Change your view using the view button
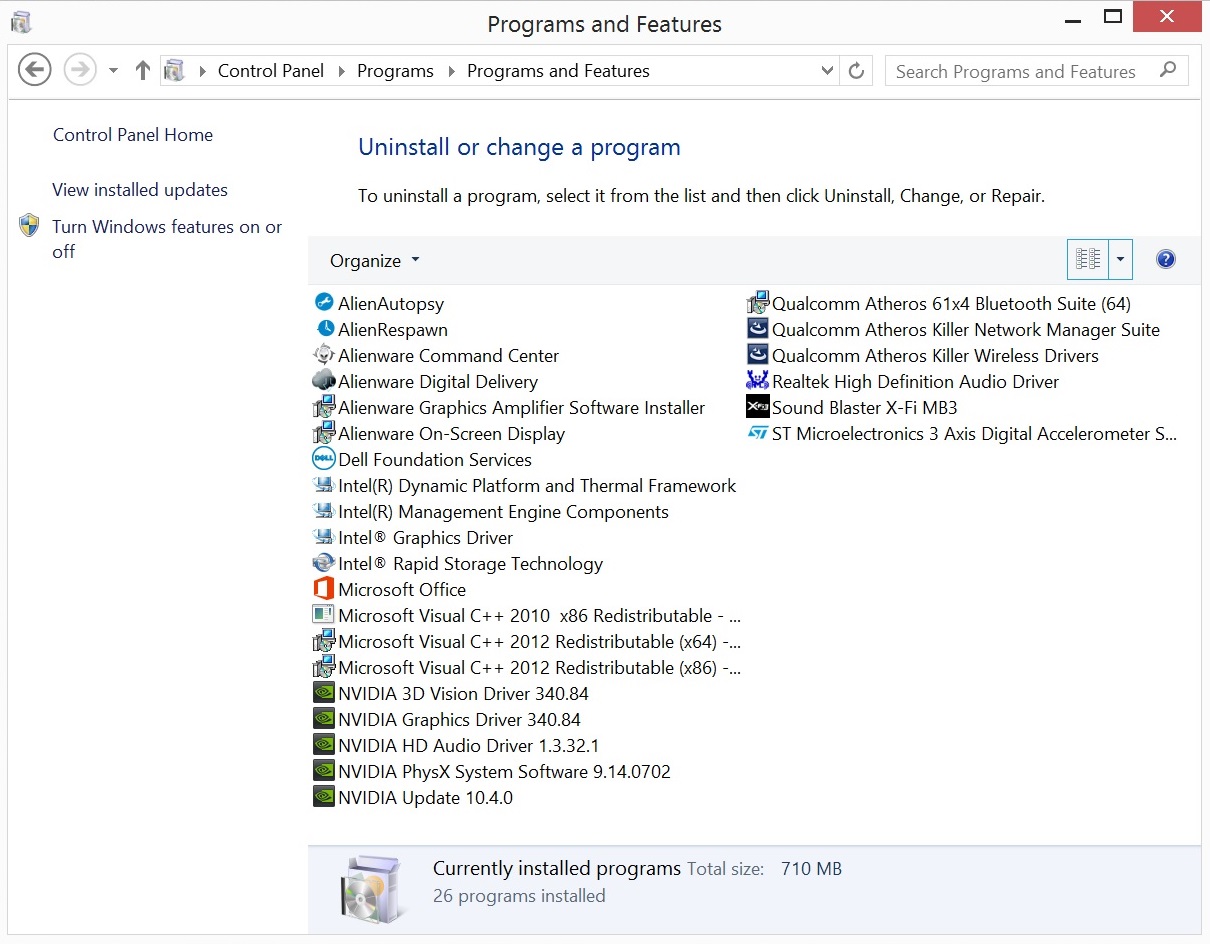The image size is (1210, 944). pyautogui.click(x=1088, y=260)
